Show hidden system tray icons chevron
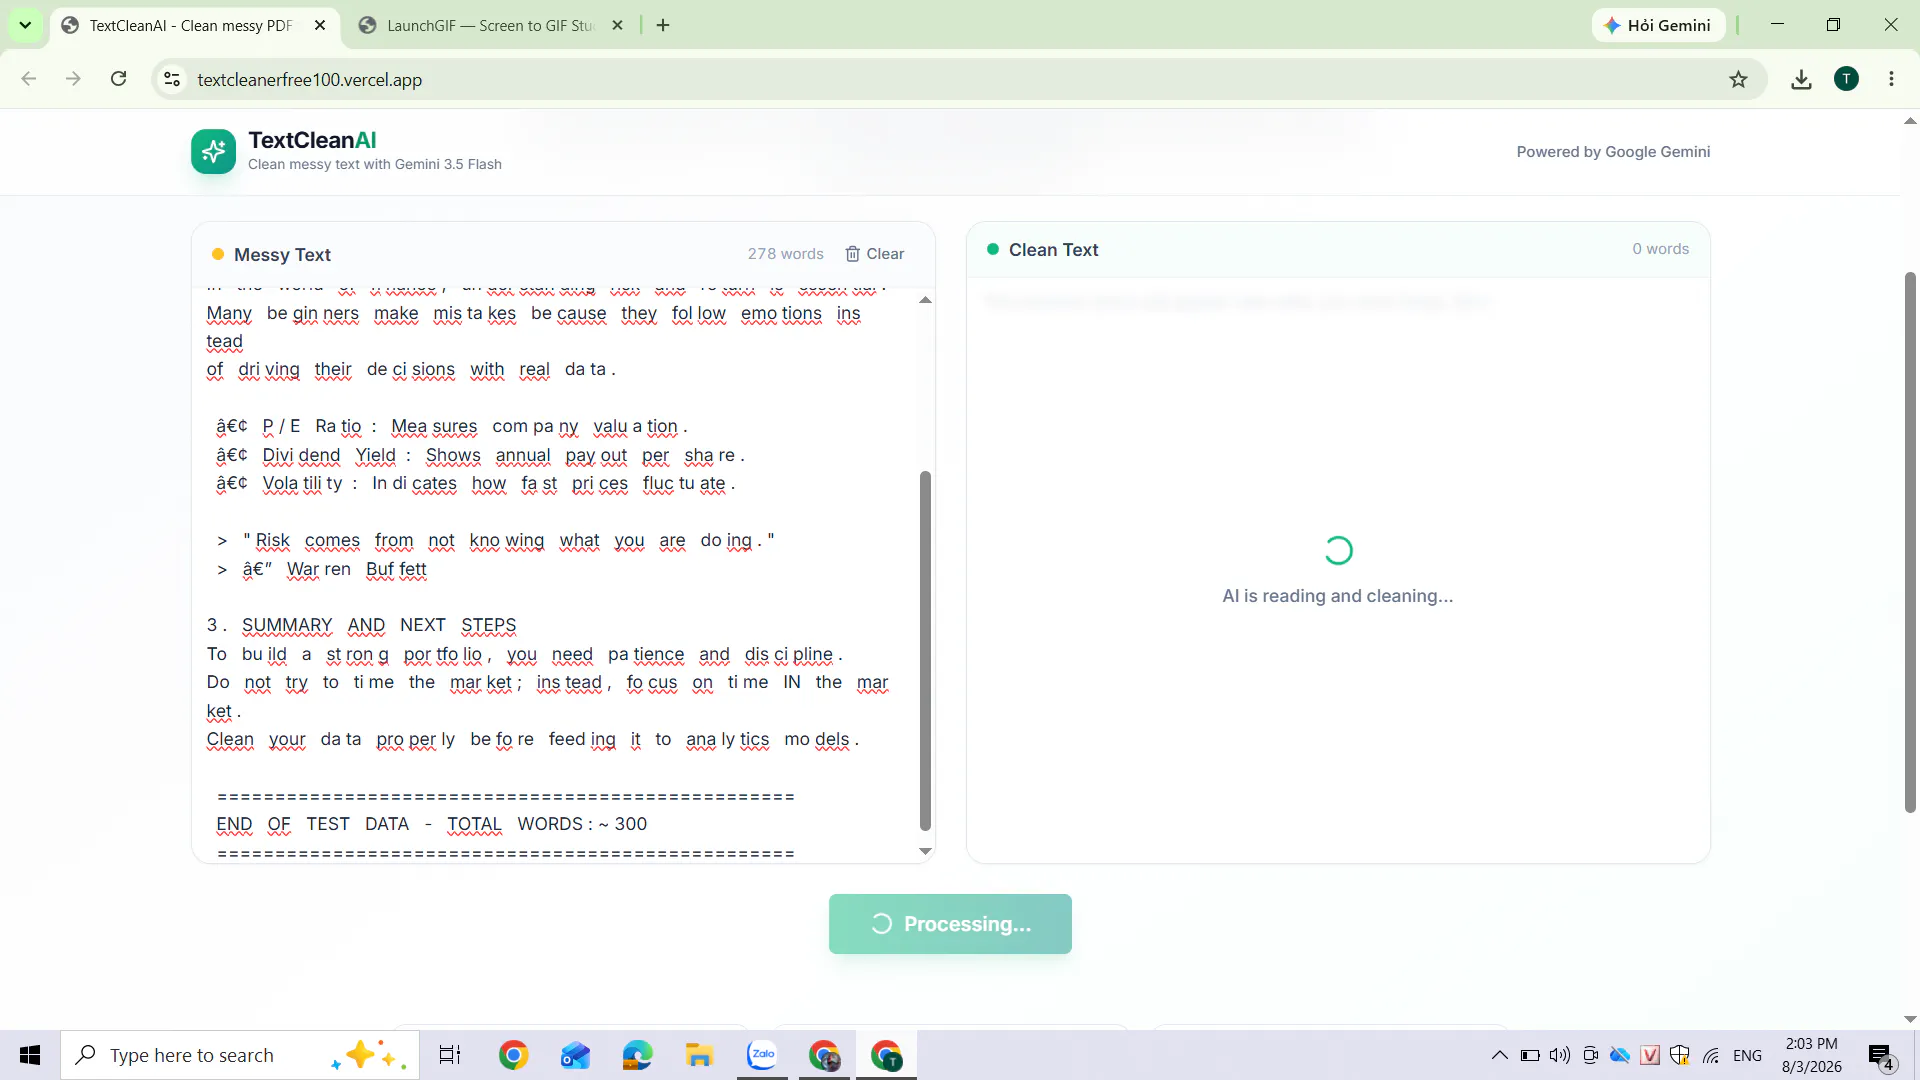 [1499, 1055]
